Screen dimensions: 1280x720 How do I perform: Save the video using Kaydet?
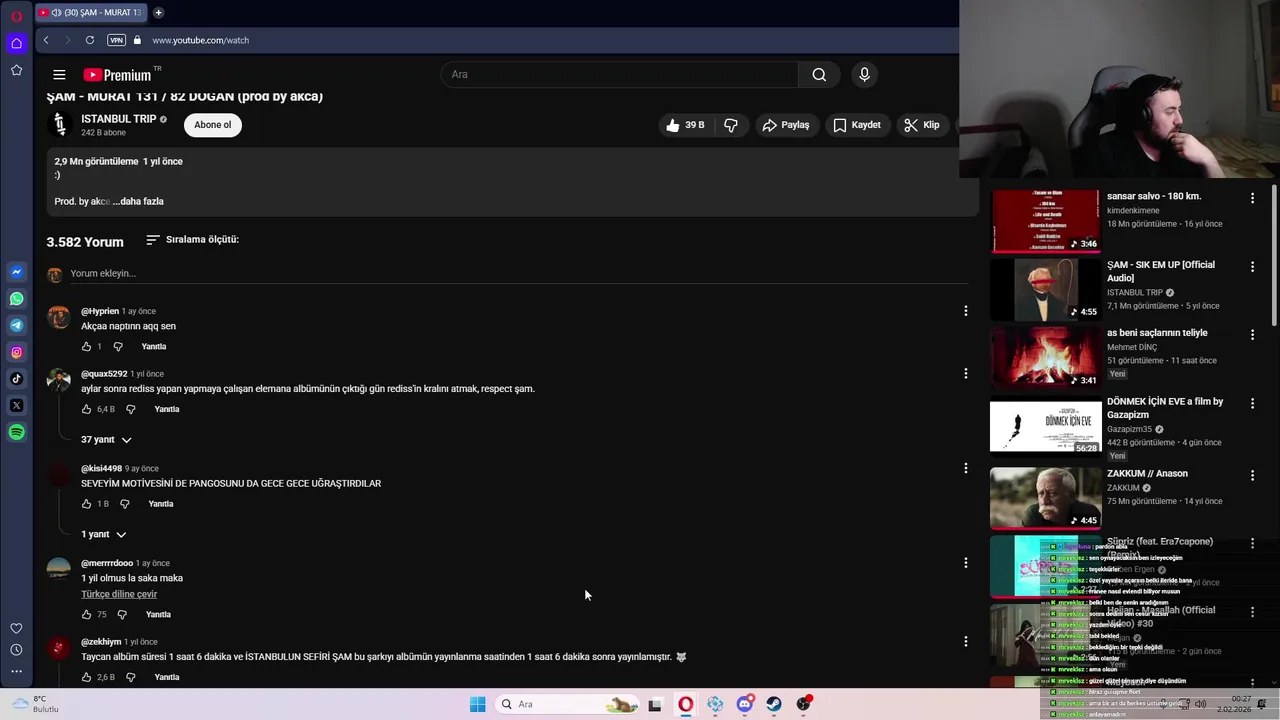pos(857,125)
